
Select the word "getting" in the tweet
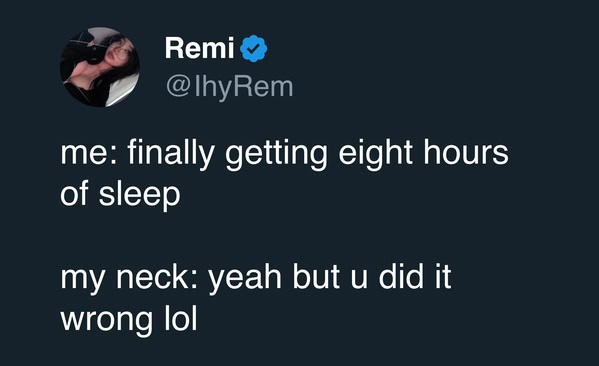point(276,154)
